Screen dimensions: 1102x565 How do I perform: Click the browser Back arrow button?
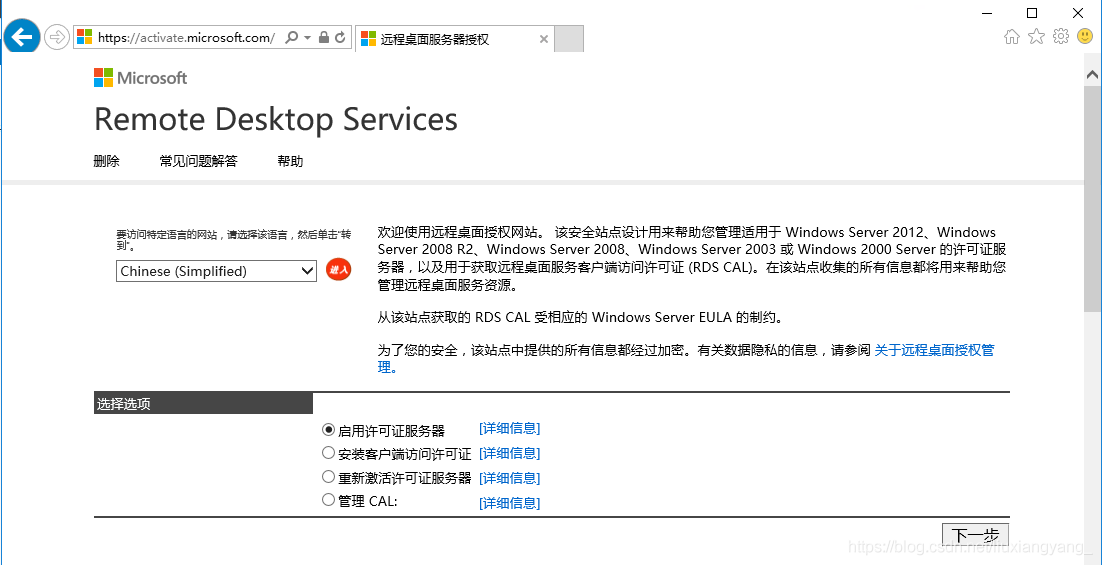coord(22,38)
